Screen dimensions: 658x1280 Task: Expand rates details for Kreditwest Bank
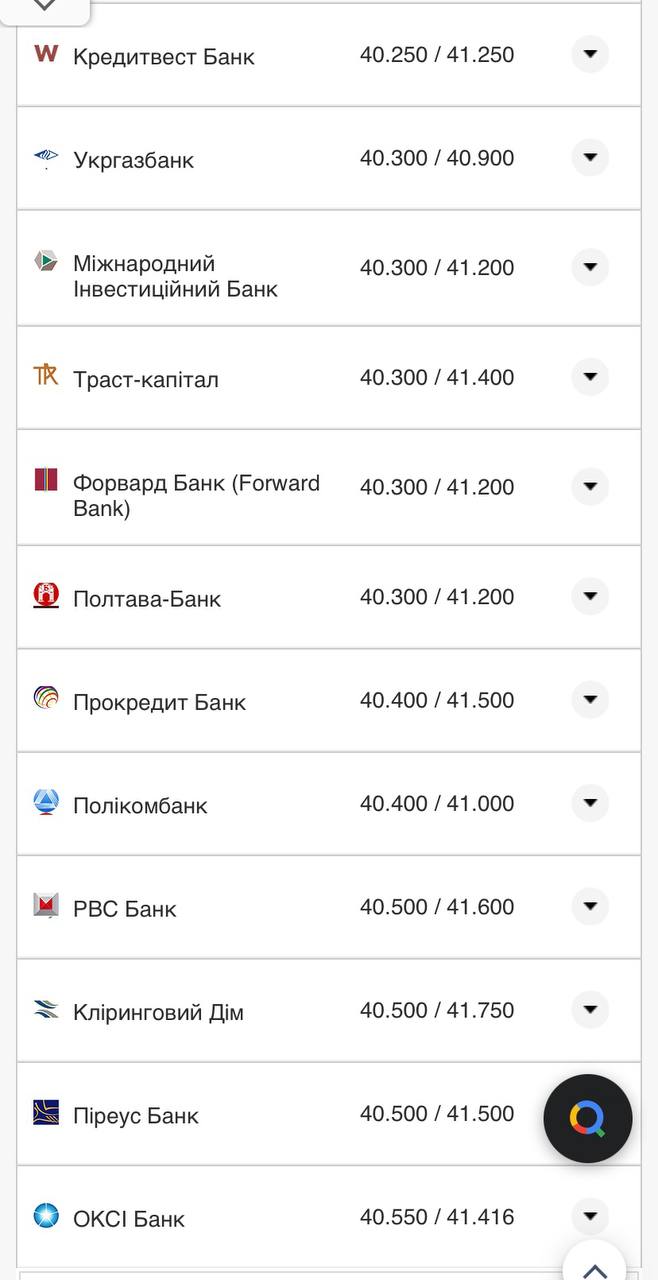pyautogui.click(x=590, y=53)
